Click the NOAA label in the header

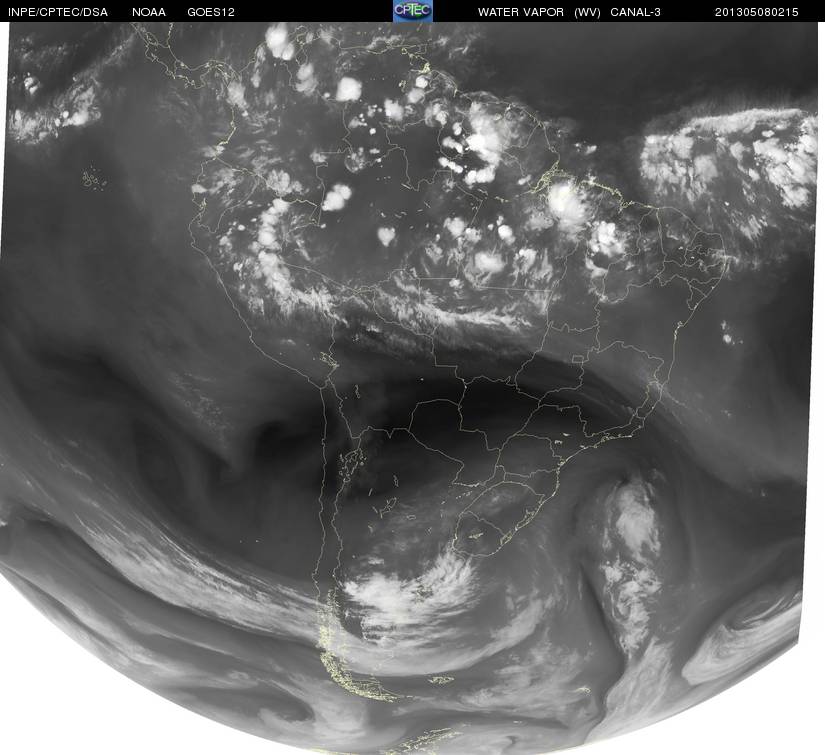[149, 12]
